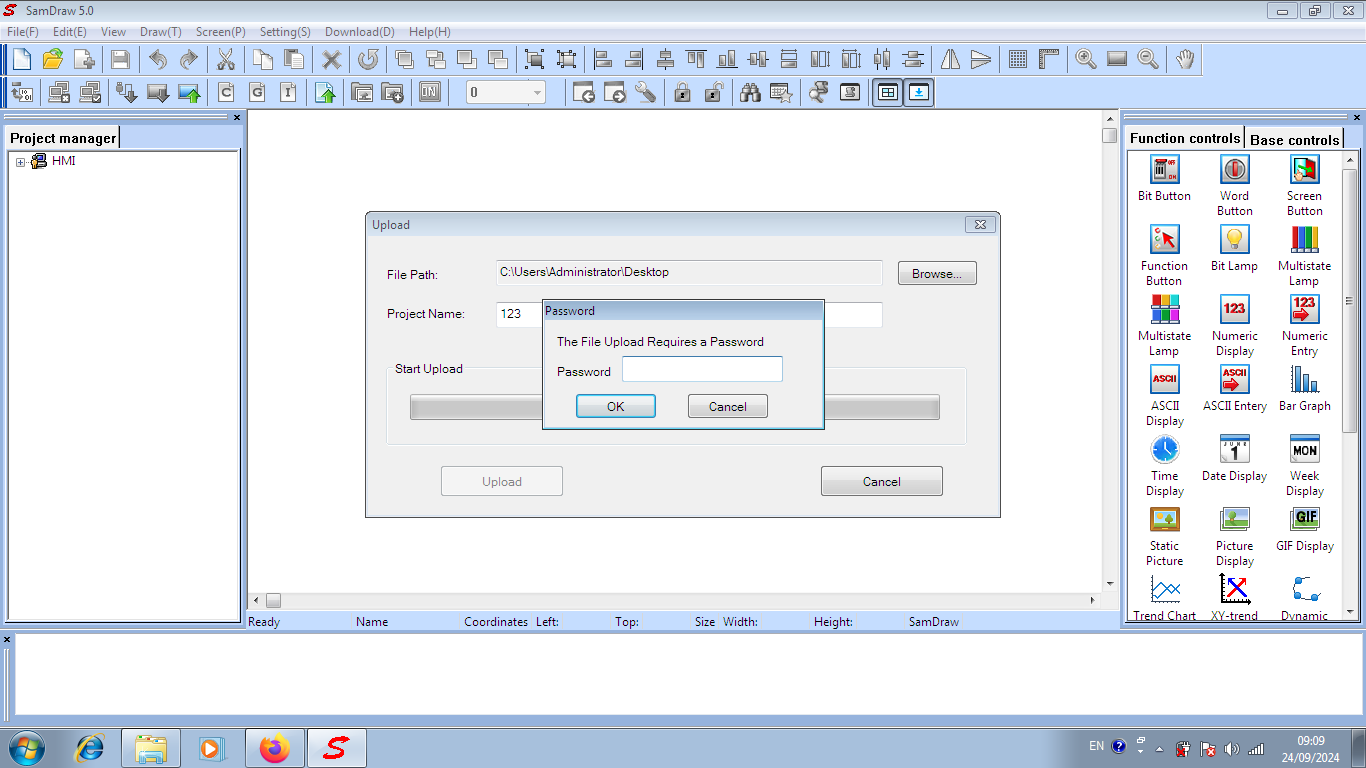Cancel the Password dialog
This screenshot has height=768, width=1366.
click(x=728, y=406)
